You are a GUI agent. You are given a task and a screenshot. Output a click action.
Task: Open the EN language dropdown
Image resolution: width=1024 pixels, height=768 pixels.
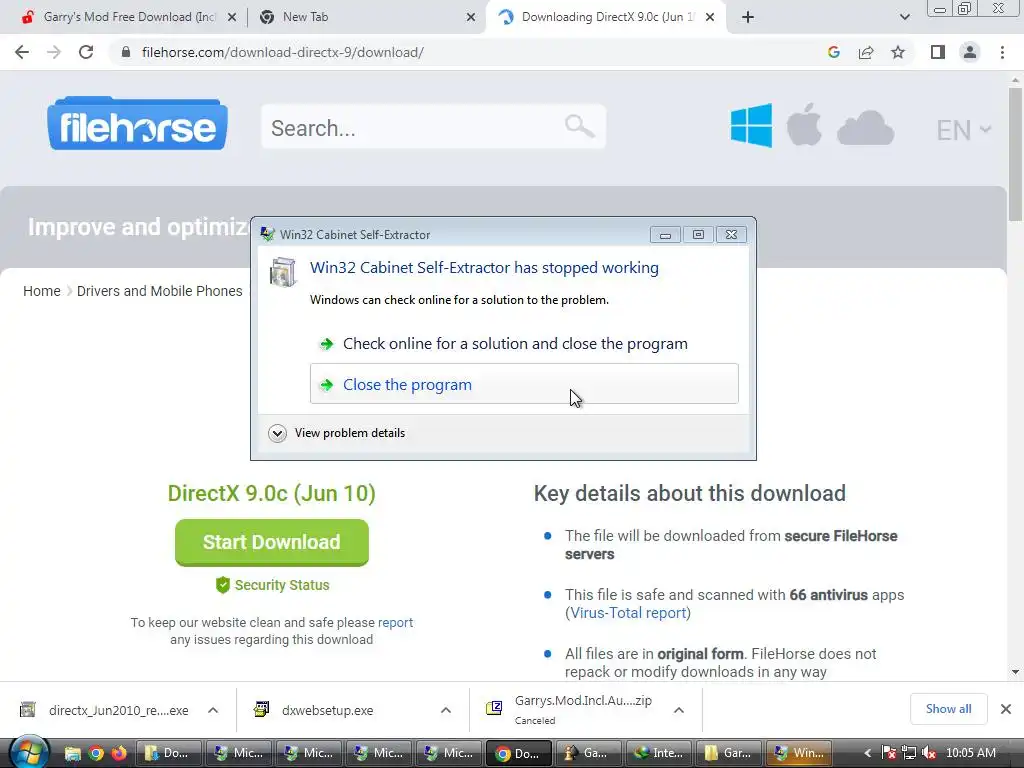click(x=963, y=130)
